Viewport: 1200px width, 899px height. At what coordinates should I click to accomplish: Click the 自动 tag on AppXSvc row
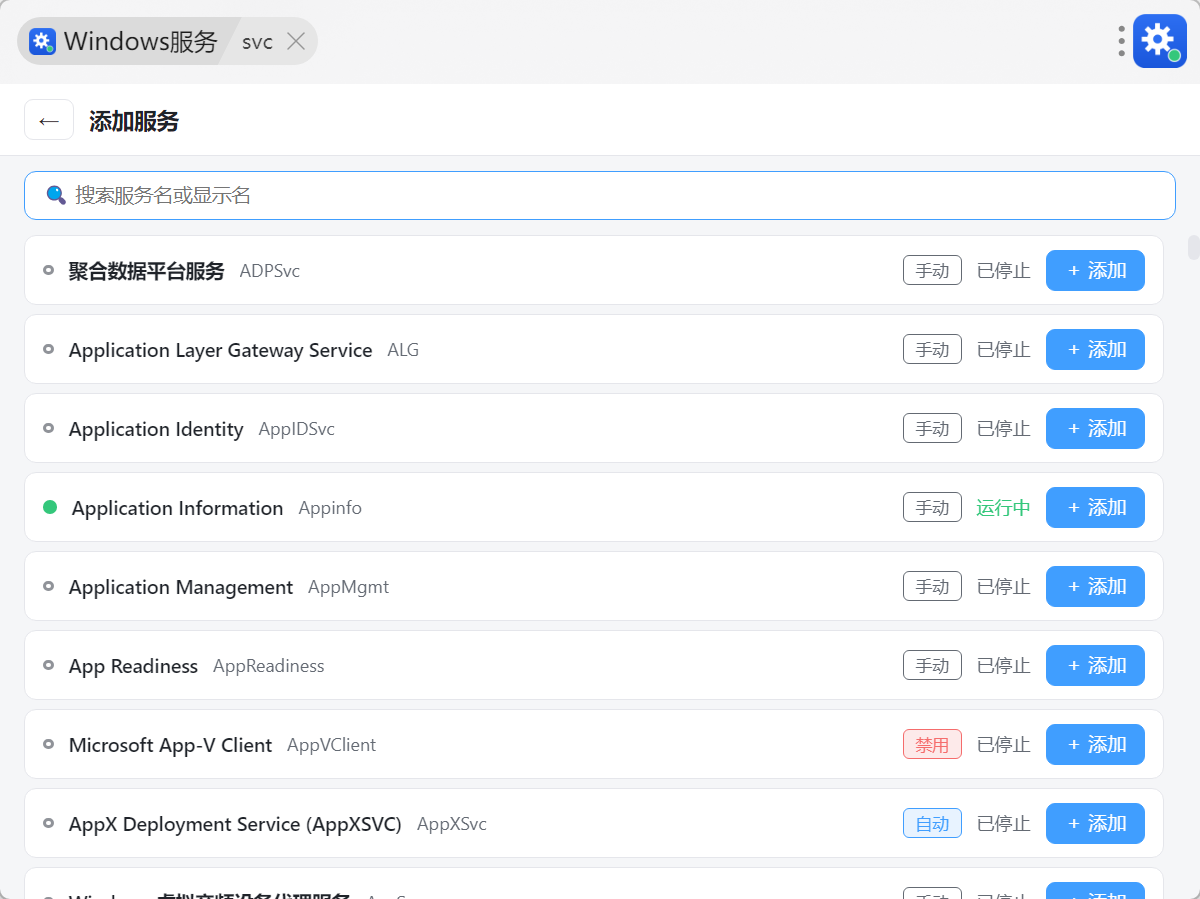[932, 823]
